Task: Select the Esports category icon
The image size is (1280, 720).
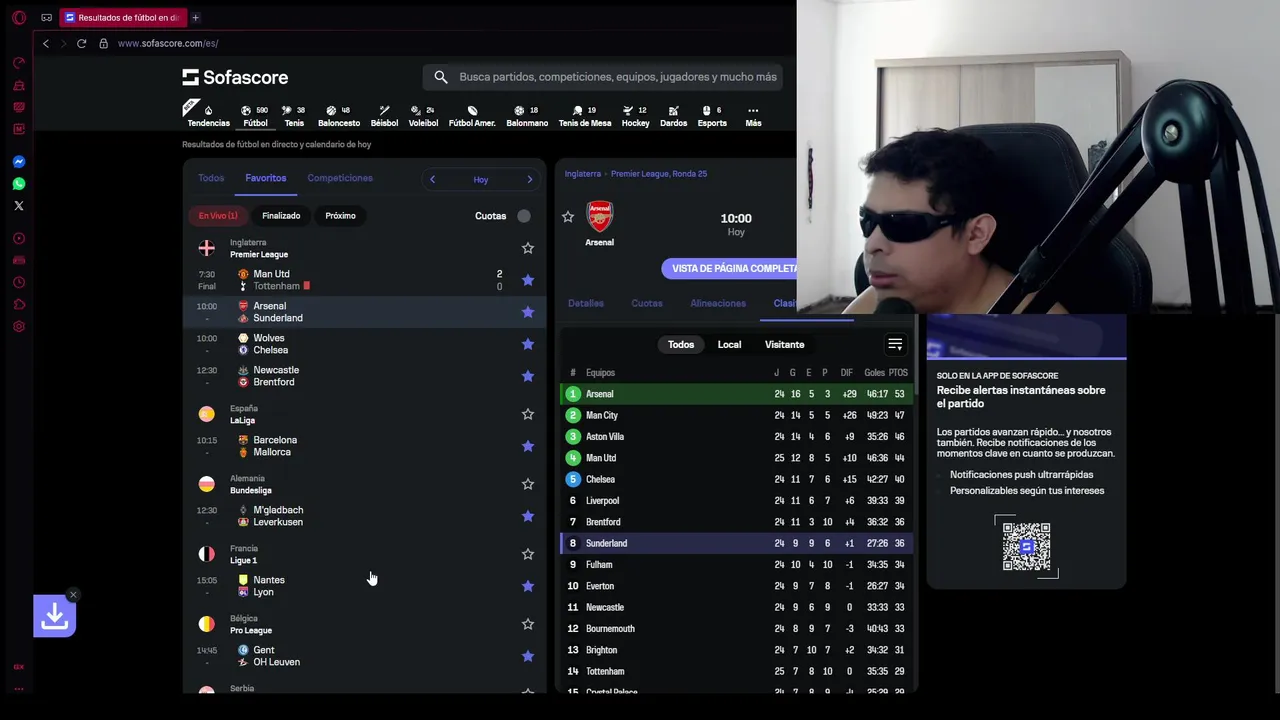Action: tap(712, 116)
